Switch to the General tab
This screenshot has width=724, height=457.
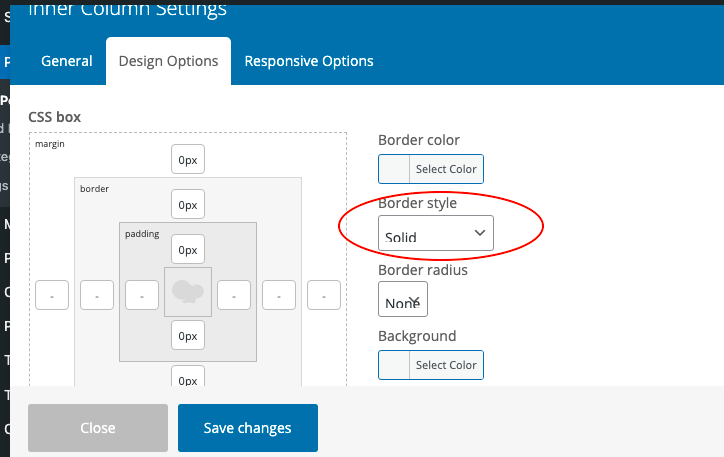[x=66, y=61]
